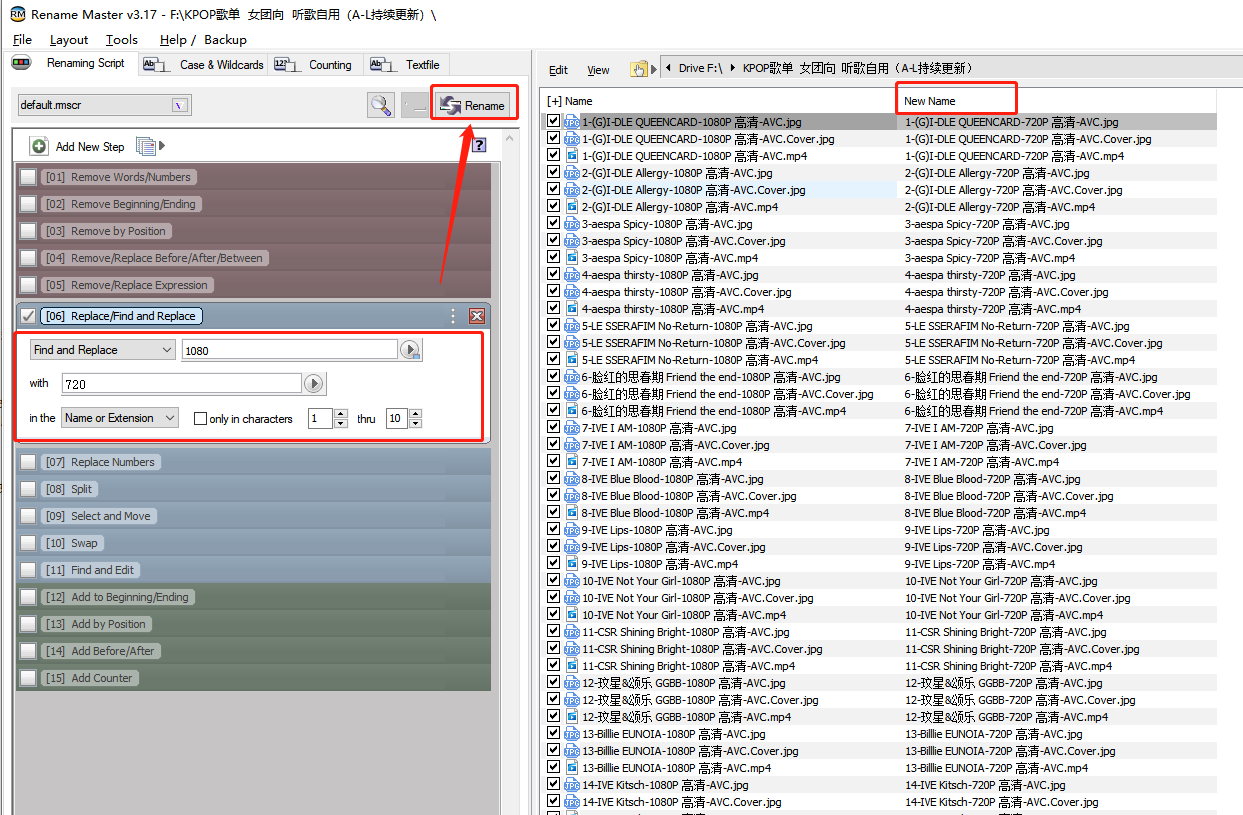Click the video icon of 1-(G)I-DLE QUEENCARD-1080P 高清-AVC.mp4

pyautogui.click(x=572, y=156)
